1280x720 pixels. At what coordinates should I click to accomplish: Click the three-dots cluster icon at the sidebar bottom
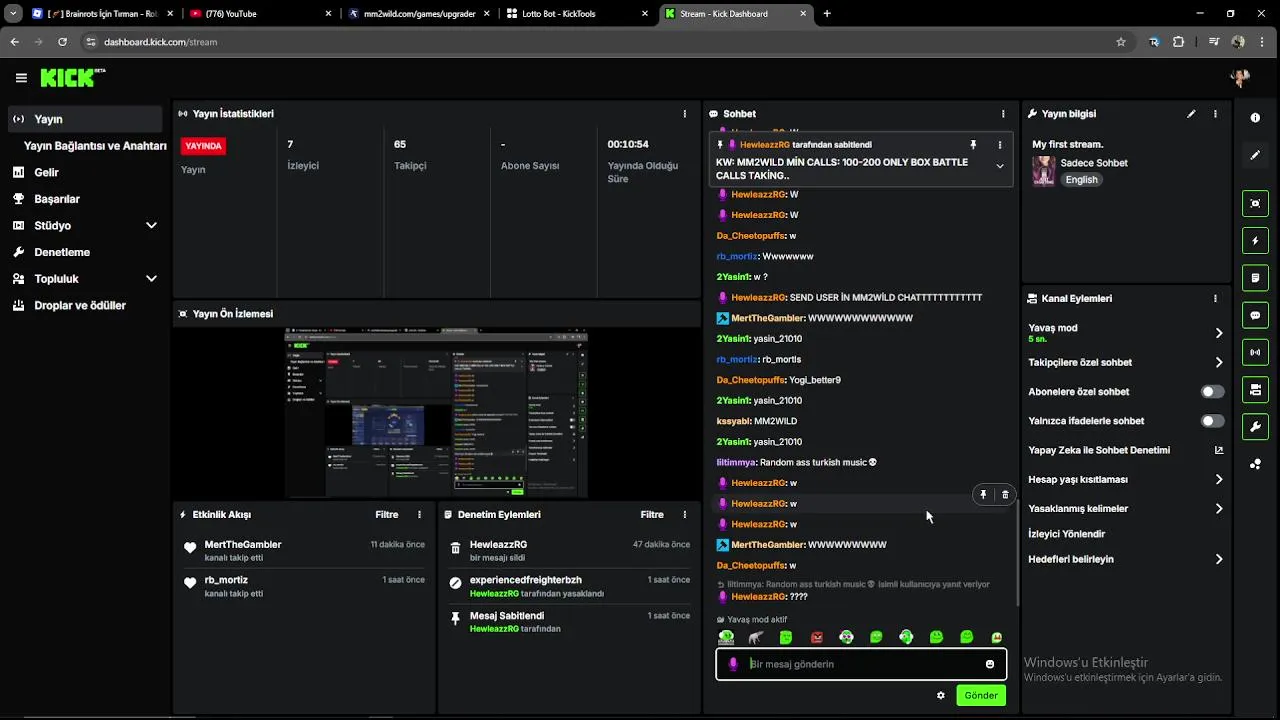point(1255,464)
